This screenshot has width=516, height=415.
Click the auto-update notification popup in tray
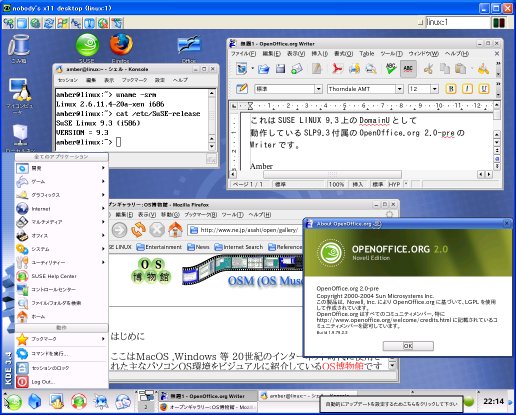click(391, 404)
